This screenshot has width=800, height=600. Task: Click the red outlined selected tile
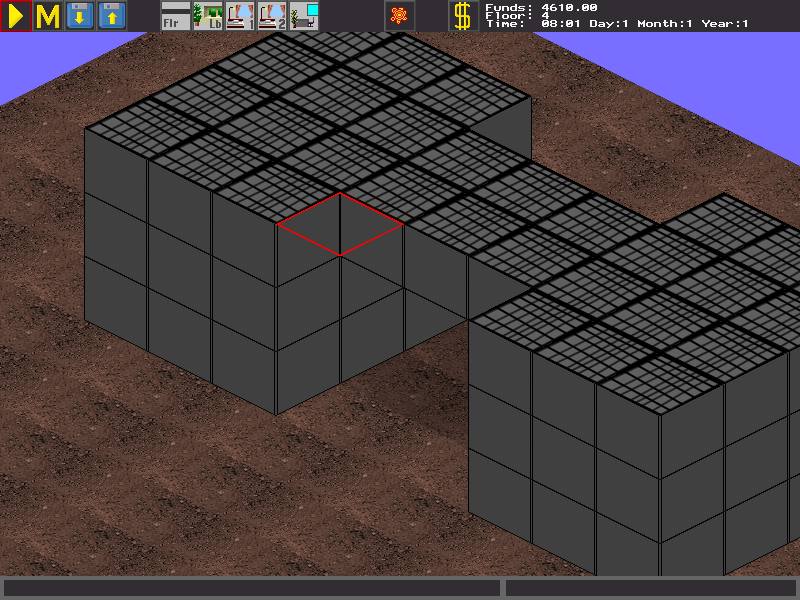(340, 224)
